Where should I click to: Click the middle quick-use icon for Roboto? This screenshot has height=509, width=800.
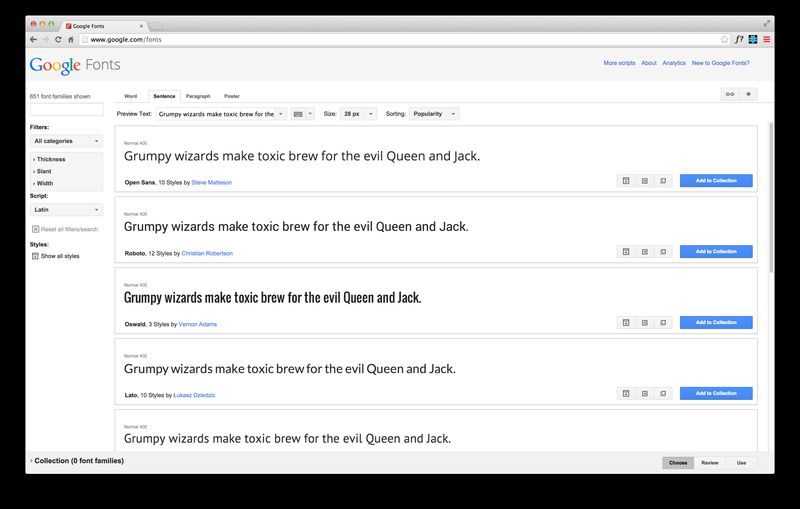645,251
